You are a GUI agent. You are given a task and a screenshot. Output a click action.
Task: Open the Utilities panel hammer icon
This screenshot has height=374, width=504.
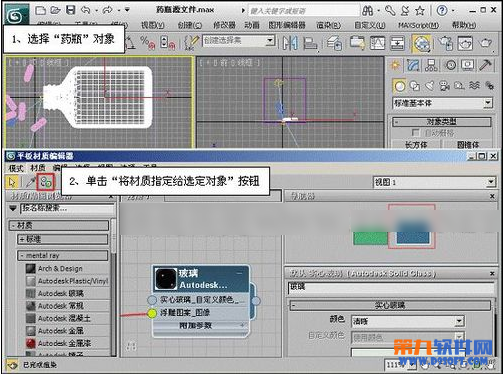[x=486, y=65]
